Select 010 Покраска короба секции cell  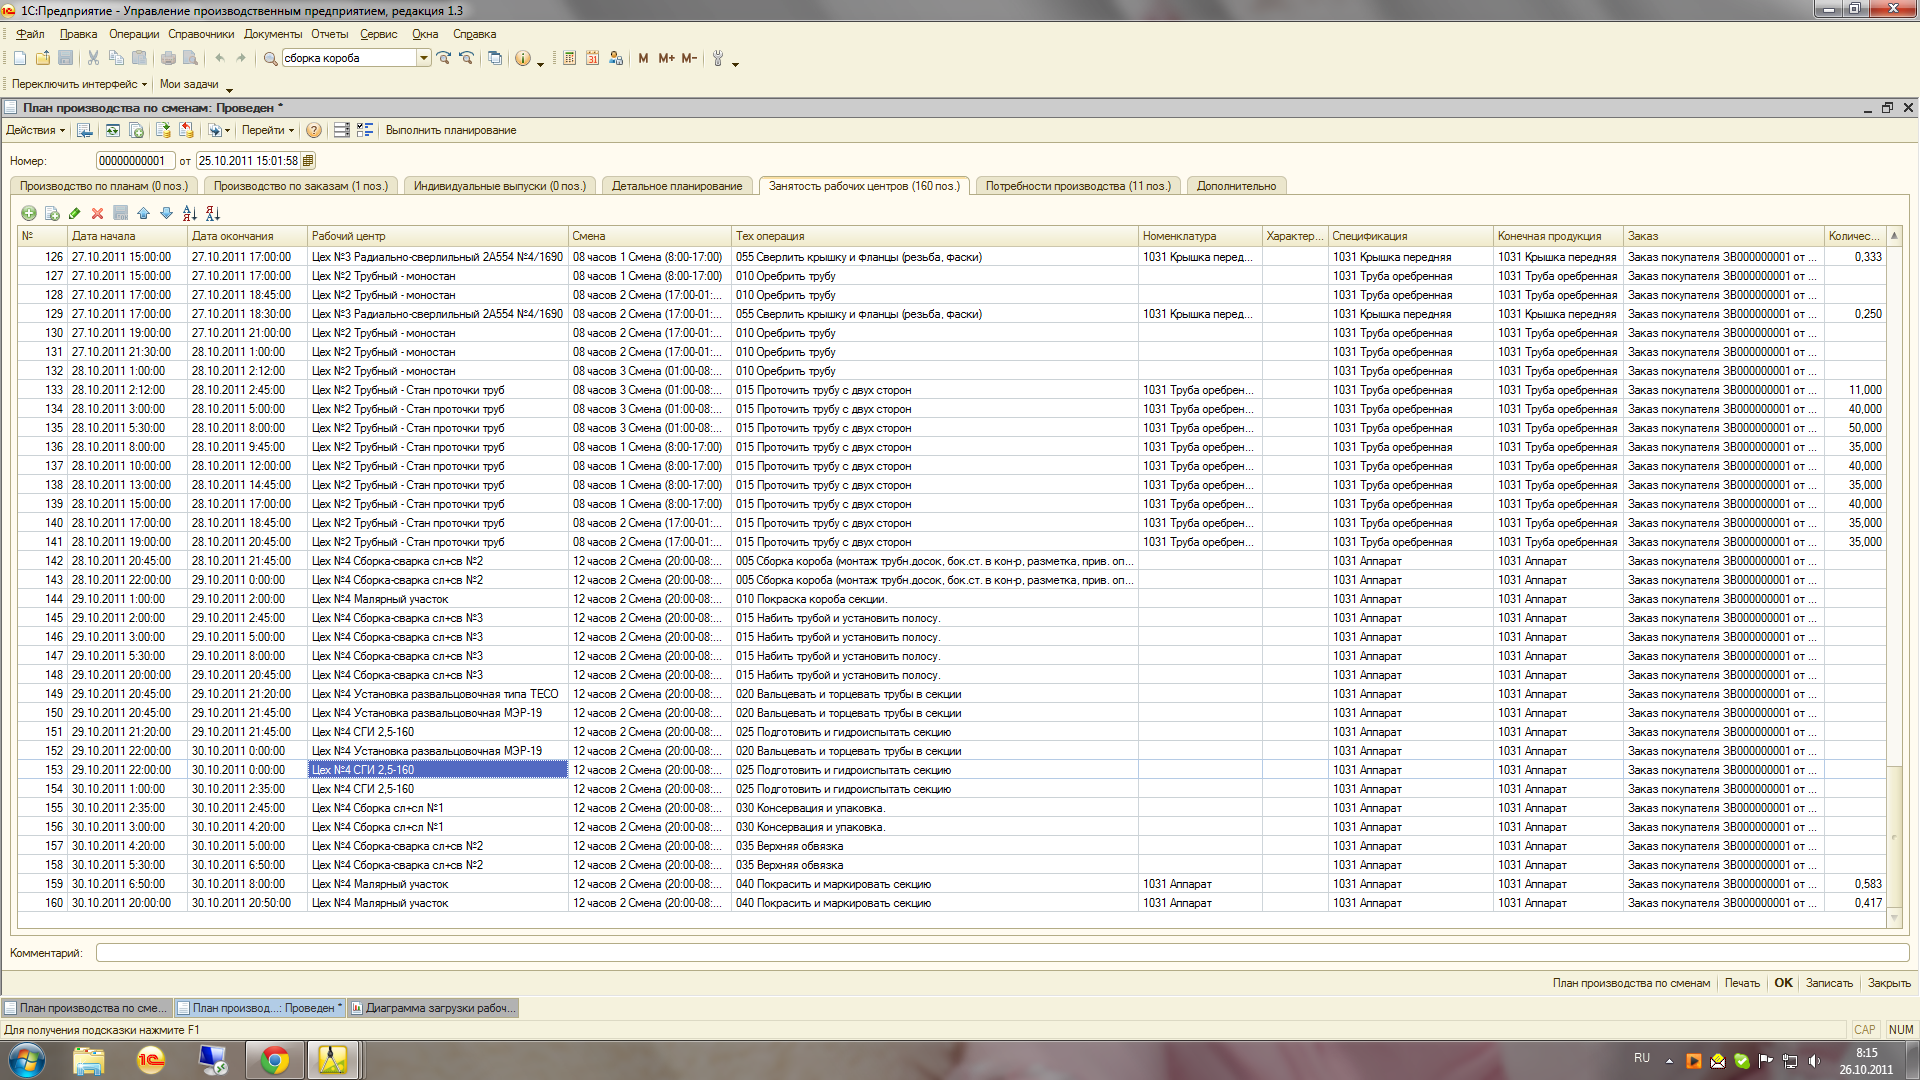click(x=935, y=599)
